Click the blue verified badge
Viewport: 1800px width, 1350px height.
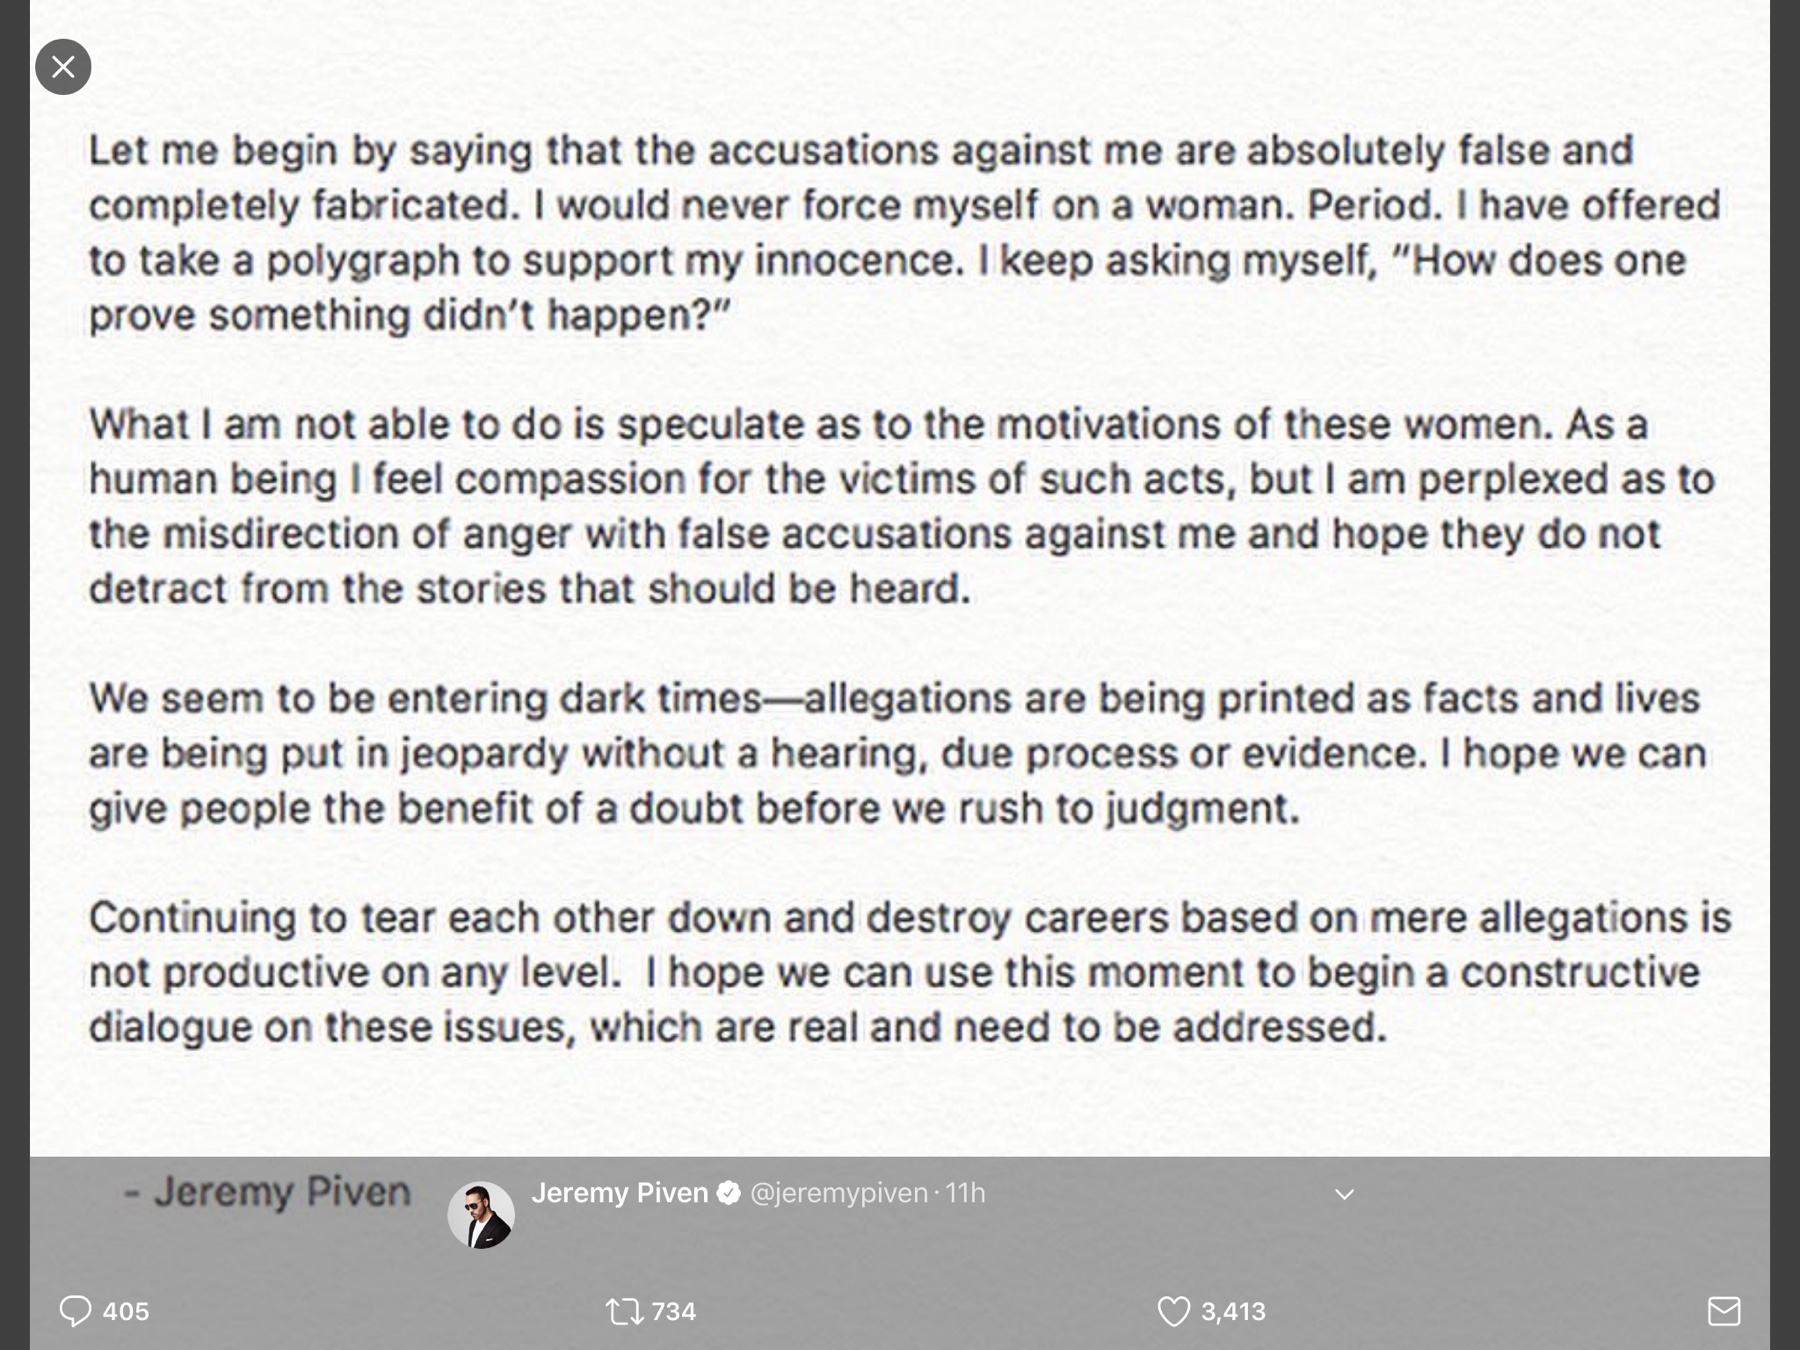click(729, 1193)
